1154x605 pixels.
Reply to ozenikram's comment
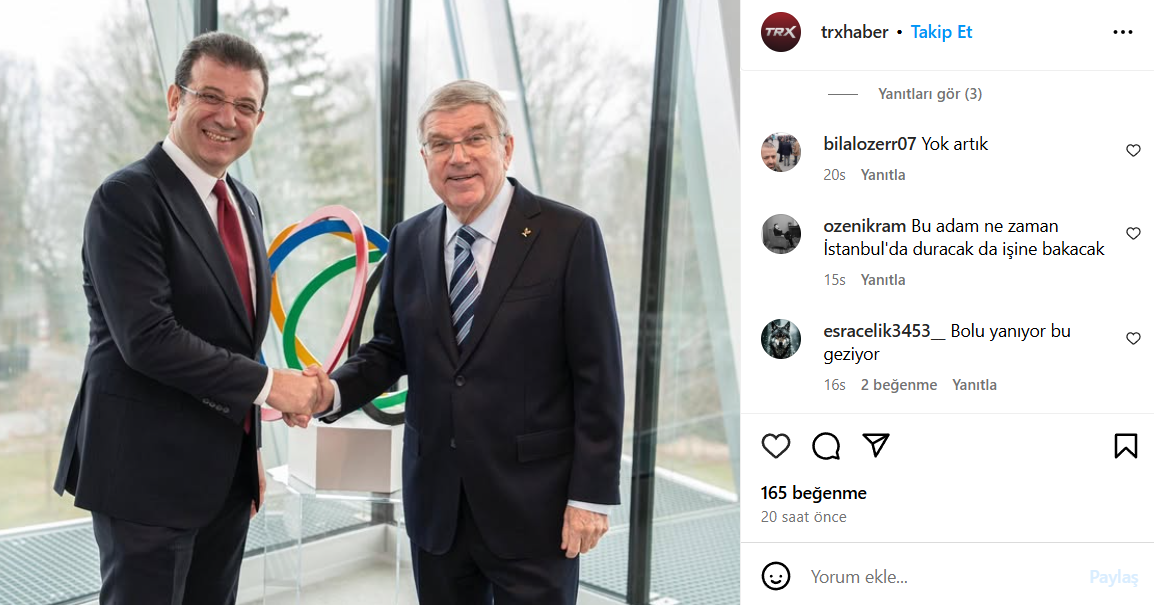click(x=883, y=280)
